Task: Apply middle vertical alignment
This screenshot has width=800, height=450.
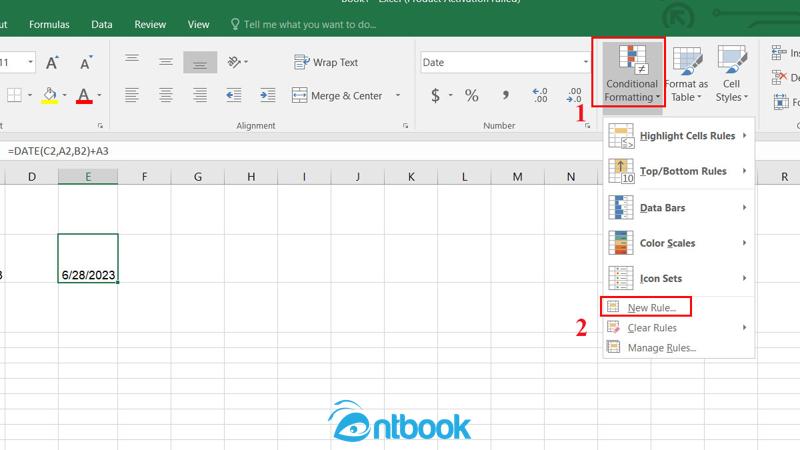Action: tap(166, 62)
